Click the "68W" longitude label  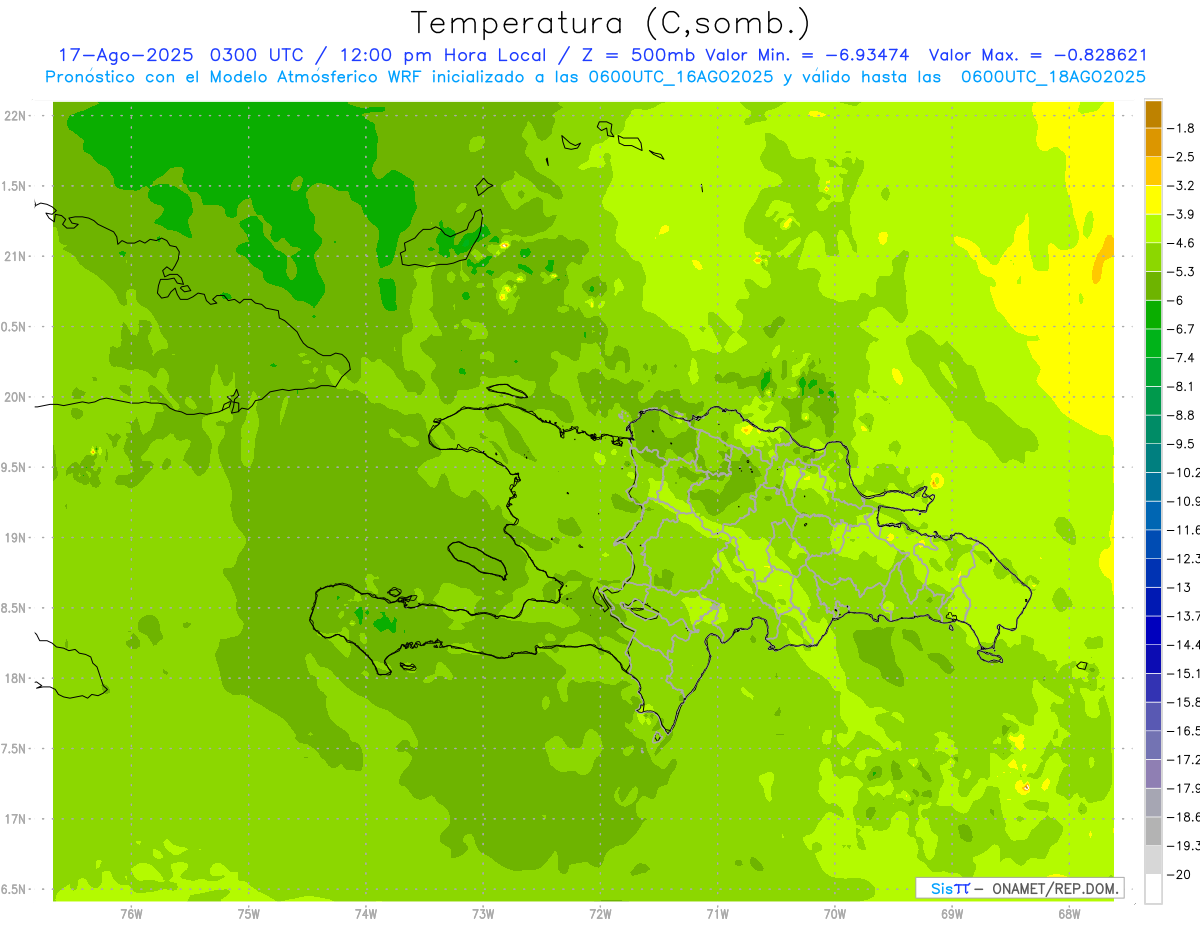tap(1069, 914)
